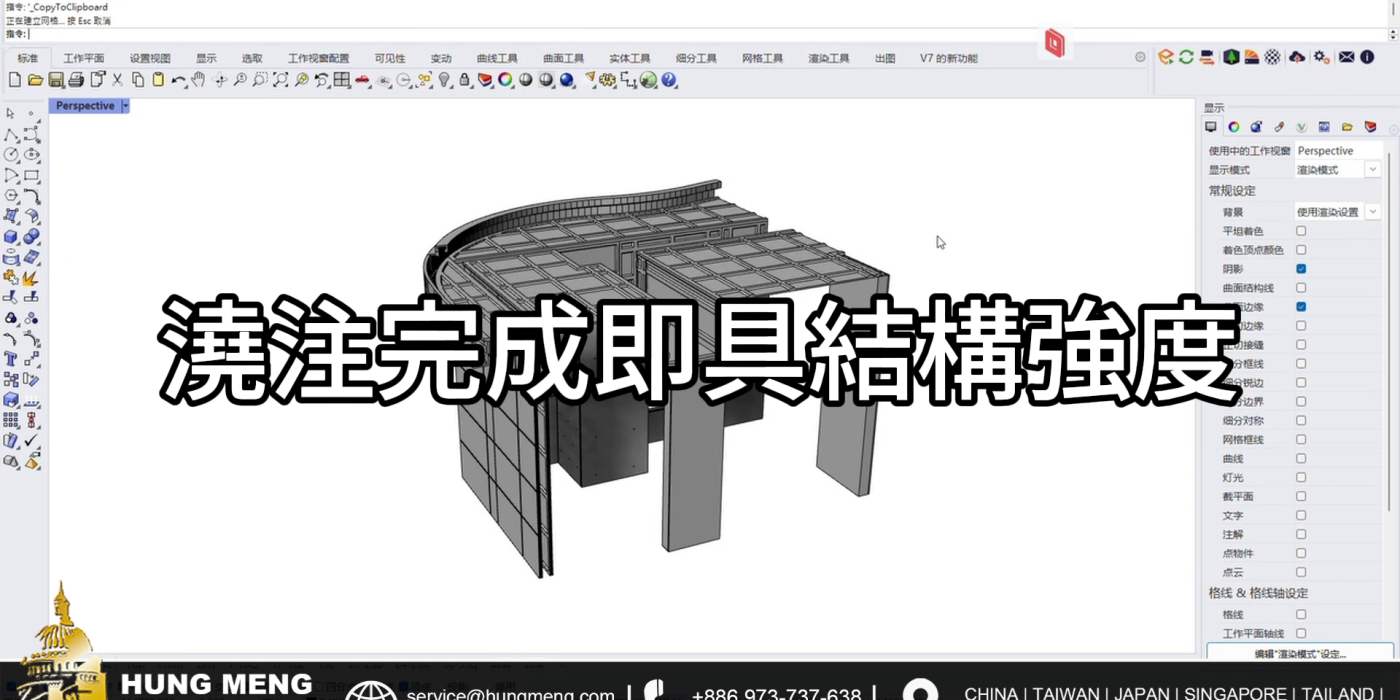
Task: Open the materials color wheel panel tab
Action: pos(1234,127)
